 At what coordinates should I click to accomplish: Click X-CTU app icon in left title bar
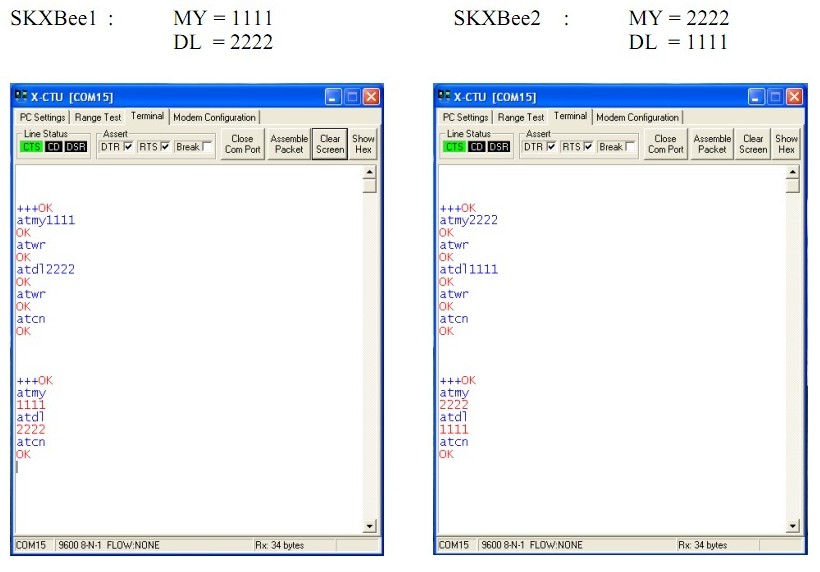tap(21, 96)
